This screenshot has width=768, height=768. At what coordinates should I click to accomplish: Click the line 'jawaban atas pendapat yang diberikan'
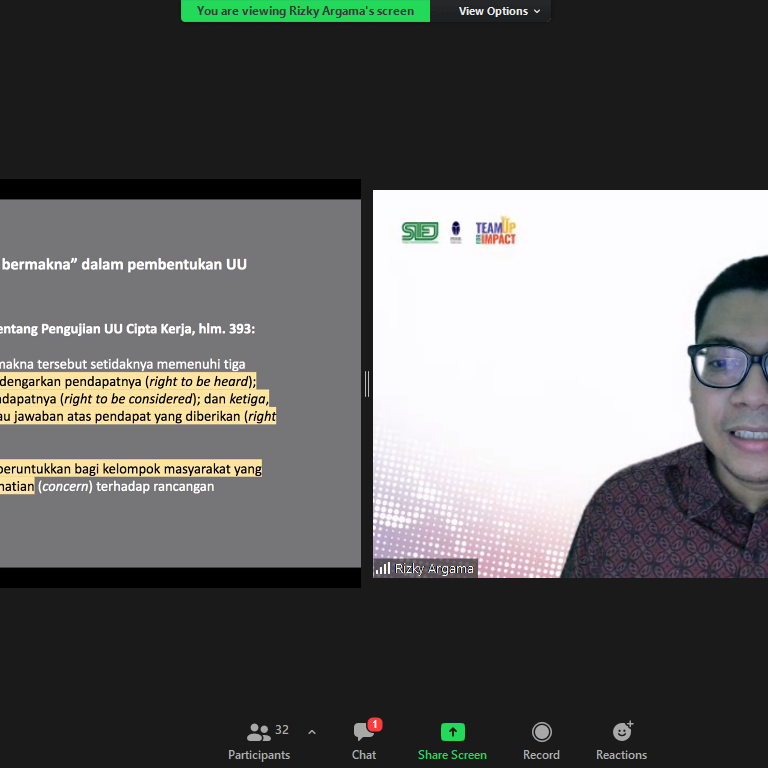pos(127,416)
